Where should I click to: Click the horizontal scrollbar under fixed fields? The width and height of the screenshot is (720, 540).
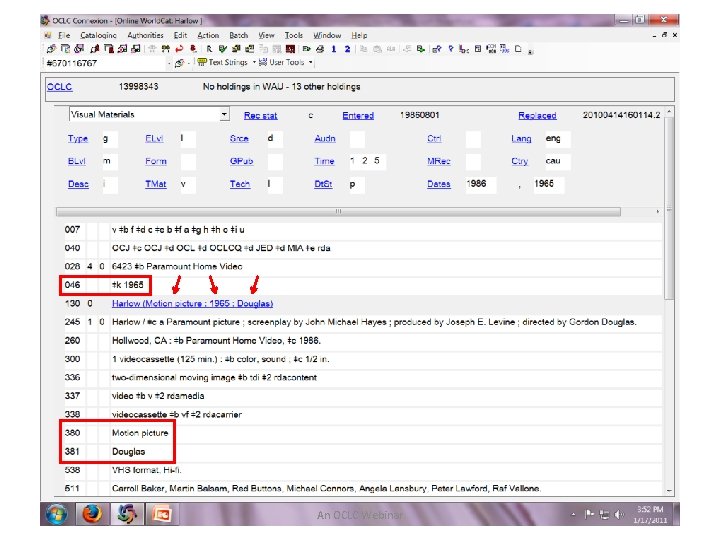click(x=338, y=212)
